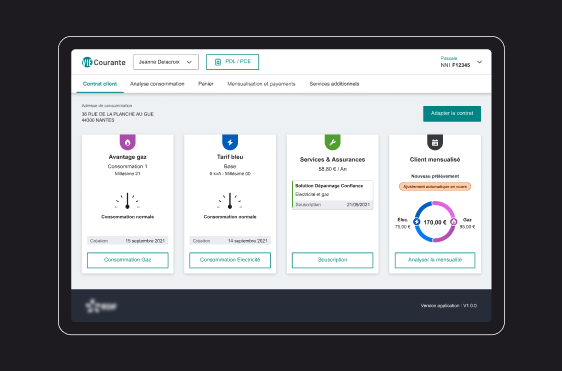Click the Version application V1.0.0 text
Image resolution: width=562 pixels, height=371 pixels.
[x=449, y=306]
